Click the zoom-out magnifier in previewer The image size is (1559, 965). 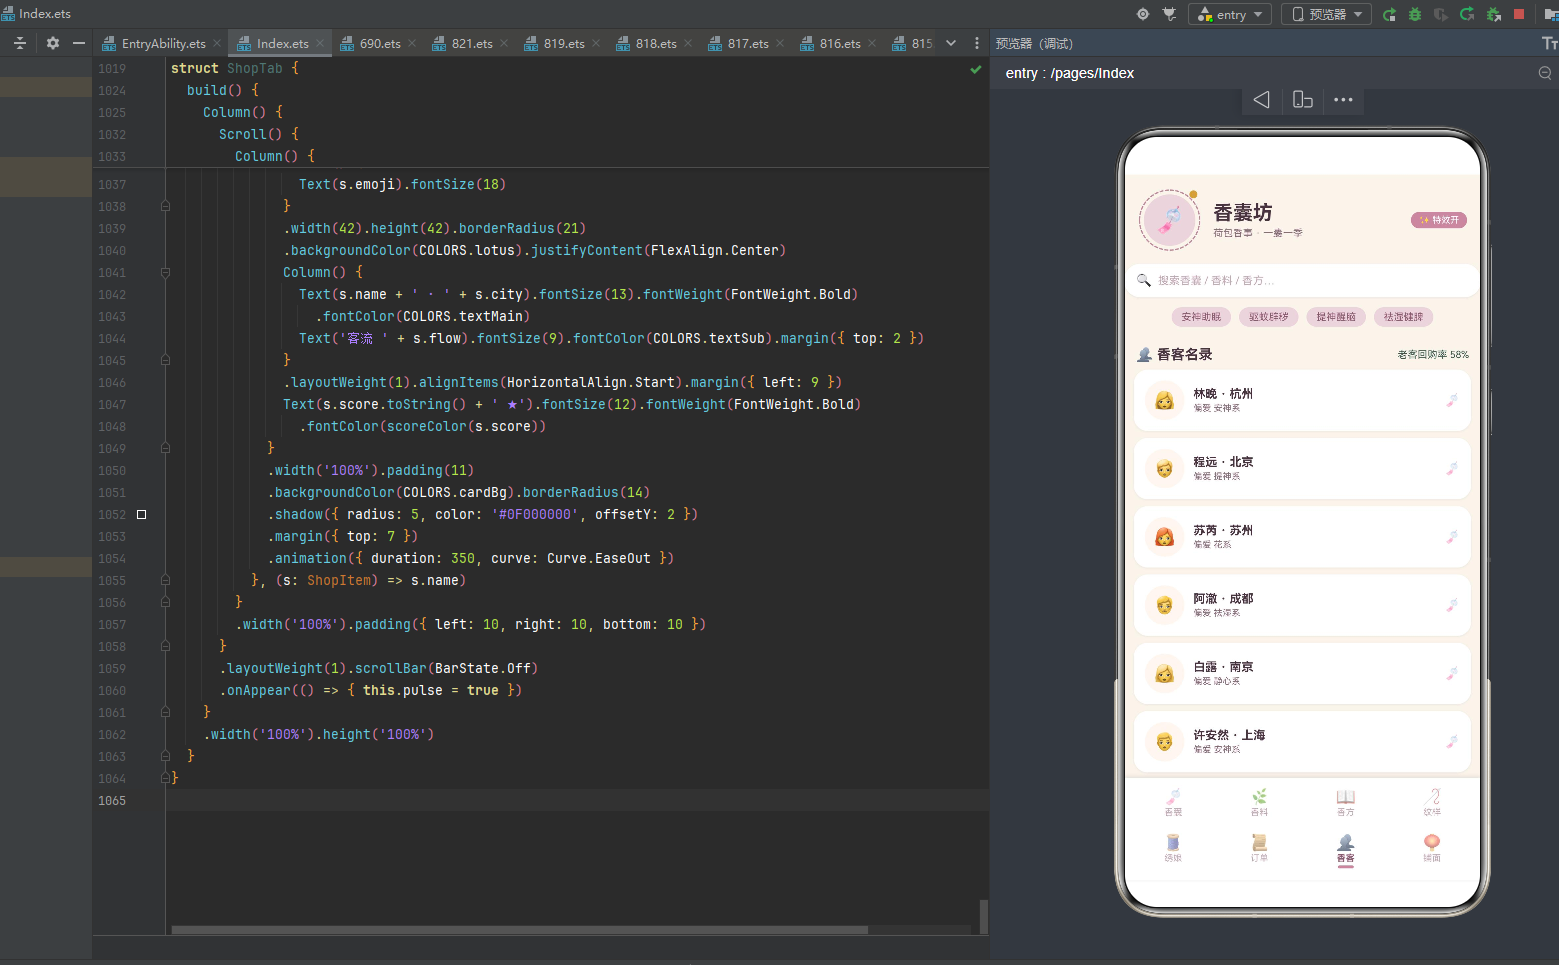coord(1545,73)
